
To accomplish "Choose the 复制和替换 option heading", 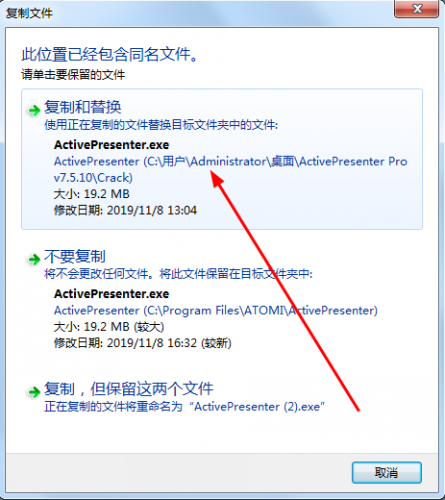I will click(x=83, y=107).
